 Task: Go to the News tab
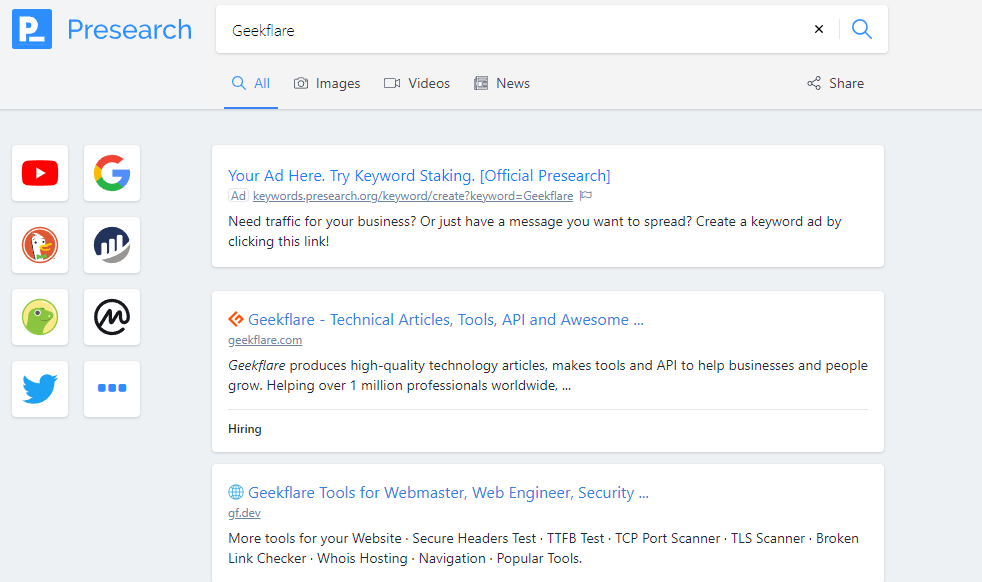point(502,83)
